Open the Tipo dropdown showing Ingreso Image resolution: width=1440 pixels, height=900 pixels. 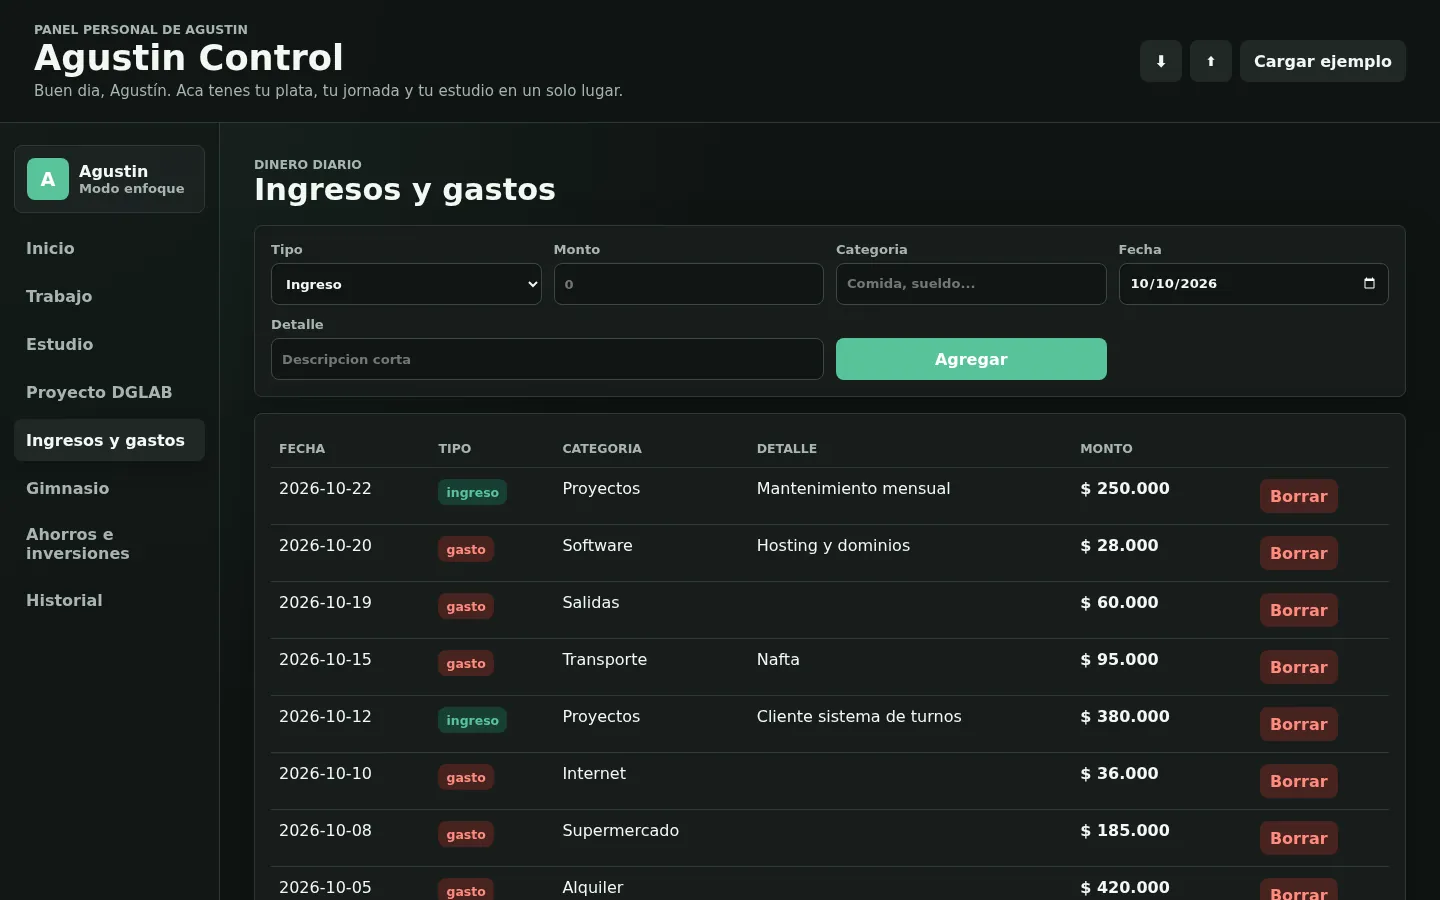tap(406, 284)
